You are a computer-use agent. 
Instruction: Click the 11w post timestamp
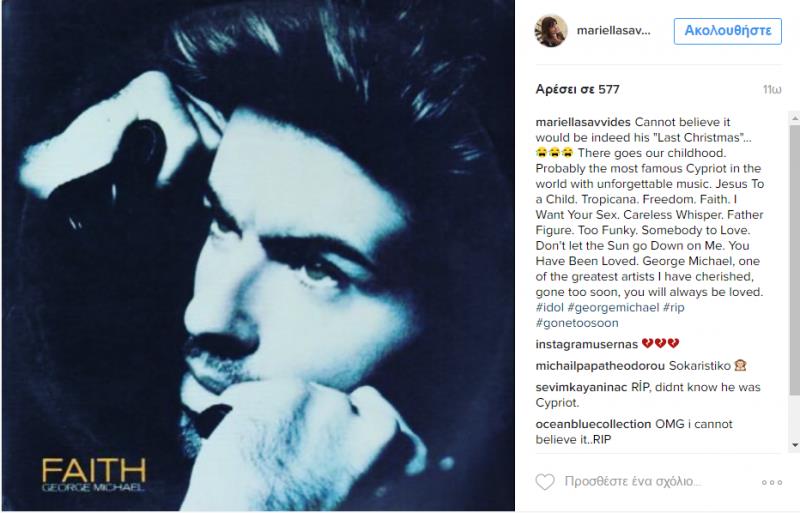772,90
